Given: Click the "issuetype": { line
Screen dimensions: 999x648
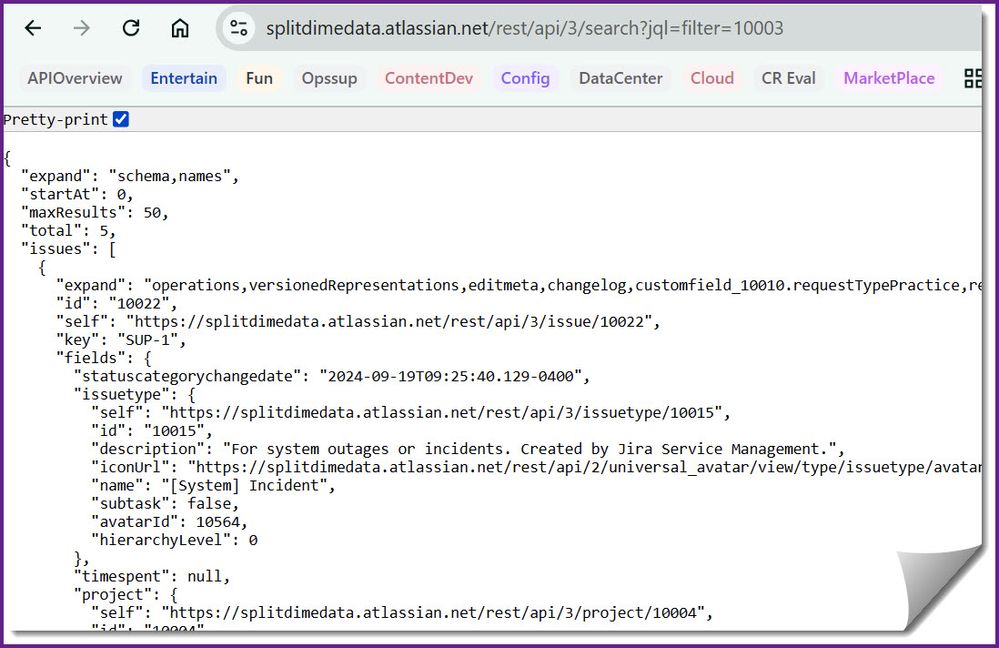Looking at the screenshot, I should point(134,394).
